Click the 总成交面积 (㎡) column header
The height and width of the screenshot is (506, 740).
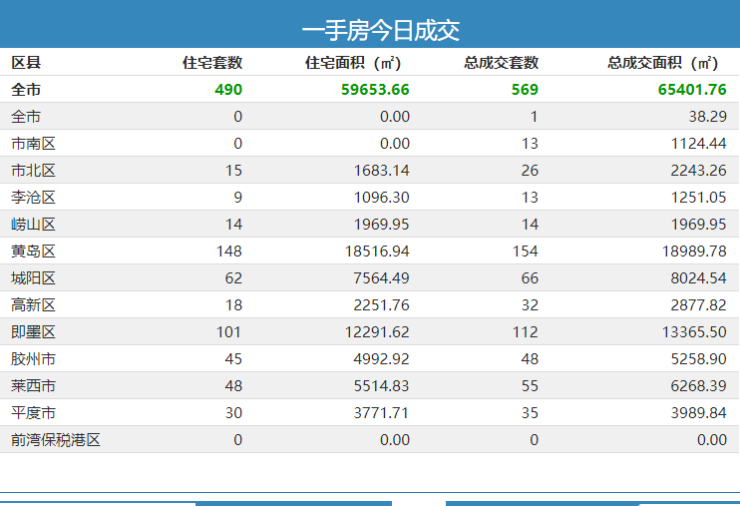[662, 63]
